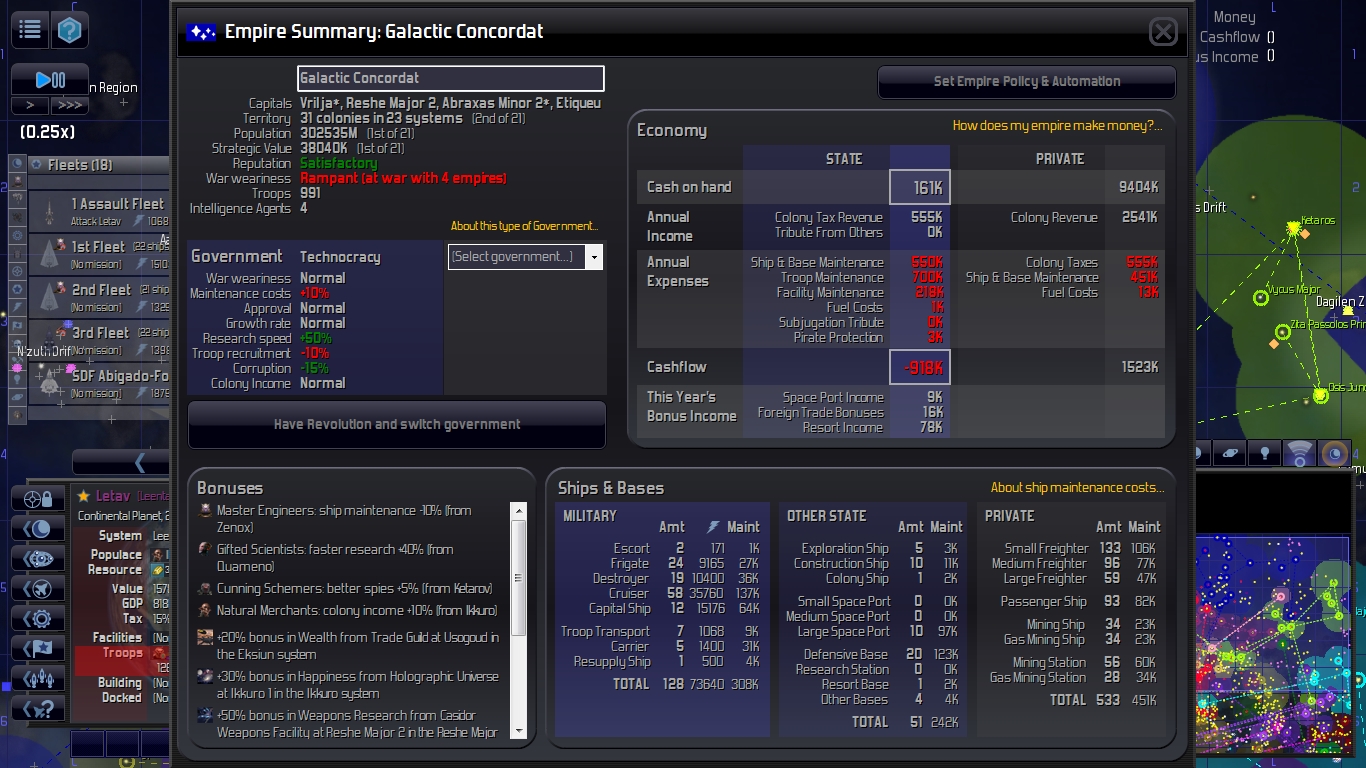Click the Bonuses list scrollbar thumb
The height and width of the screenshot is (768, 1366).
(x=518, y=578)
